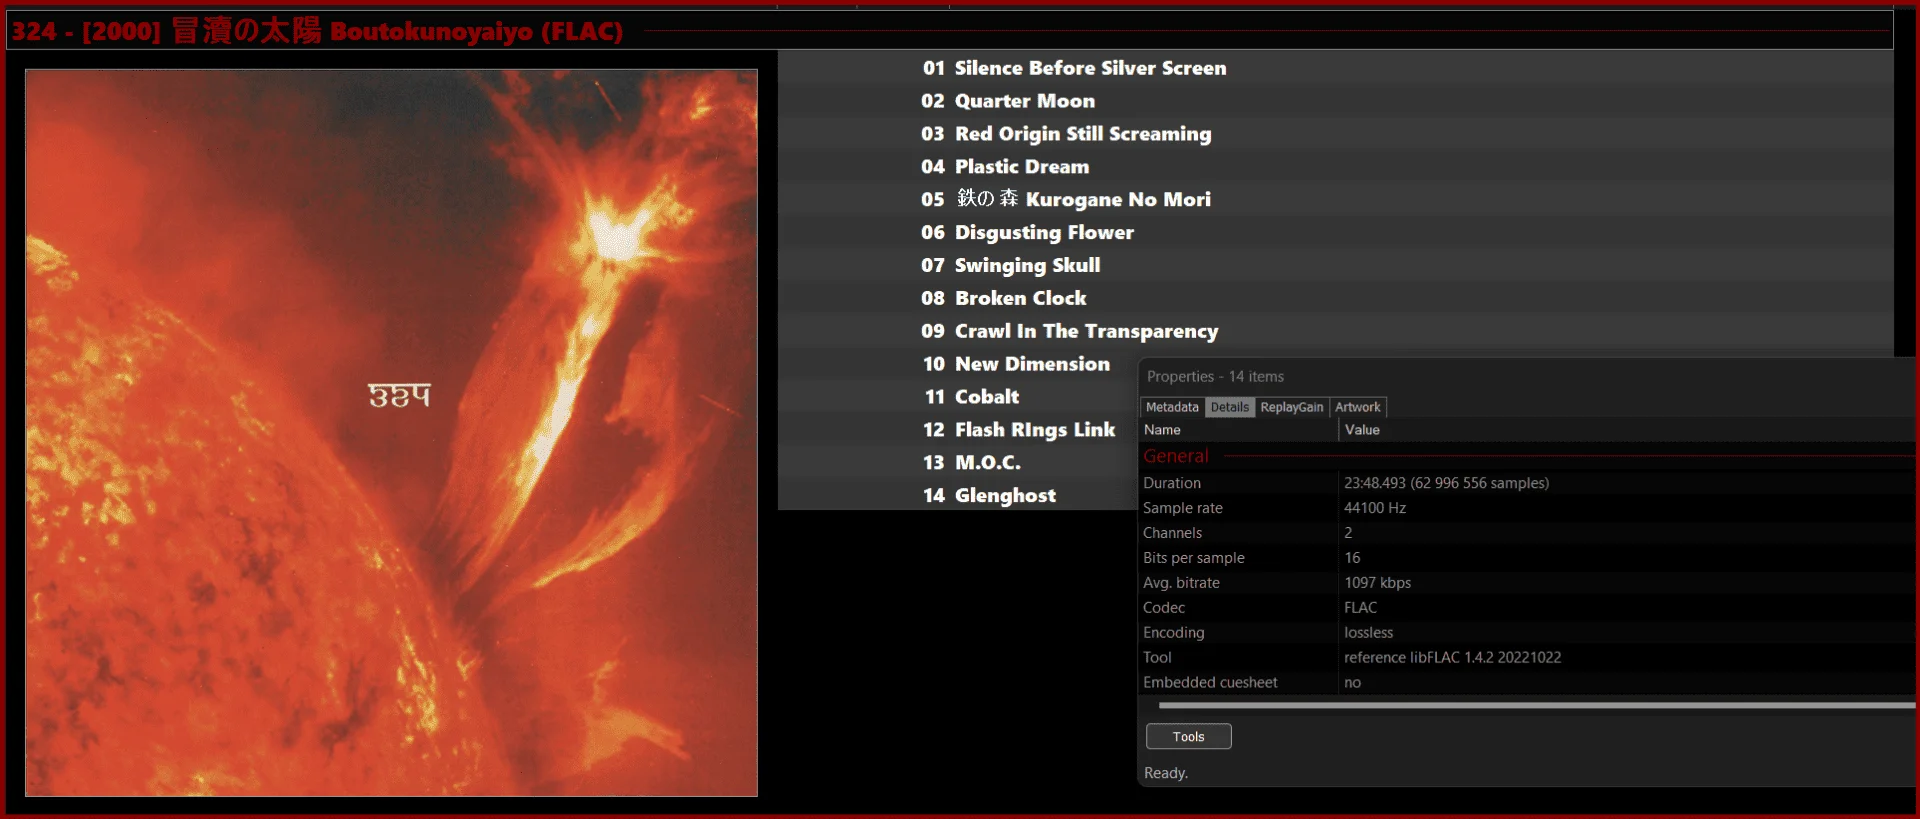The image size is (1920, 819).
Task: Select the album cover artwork
Action: [391, 433]
